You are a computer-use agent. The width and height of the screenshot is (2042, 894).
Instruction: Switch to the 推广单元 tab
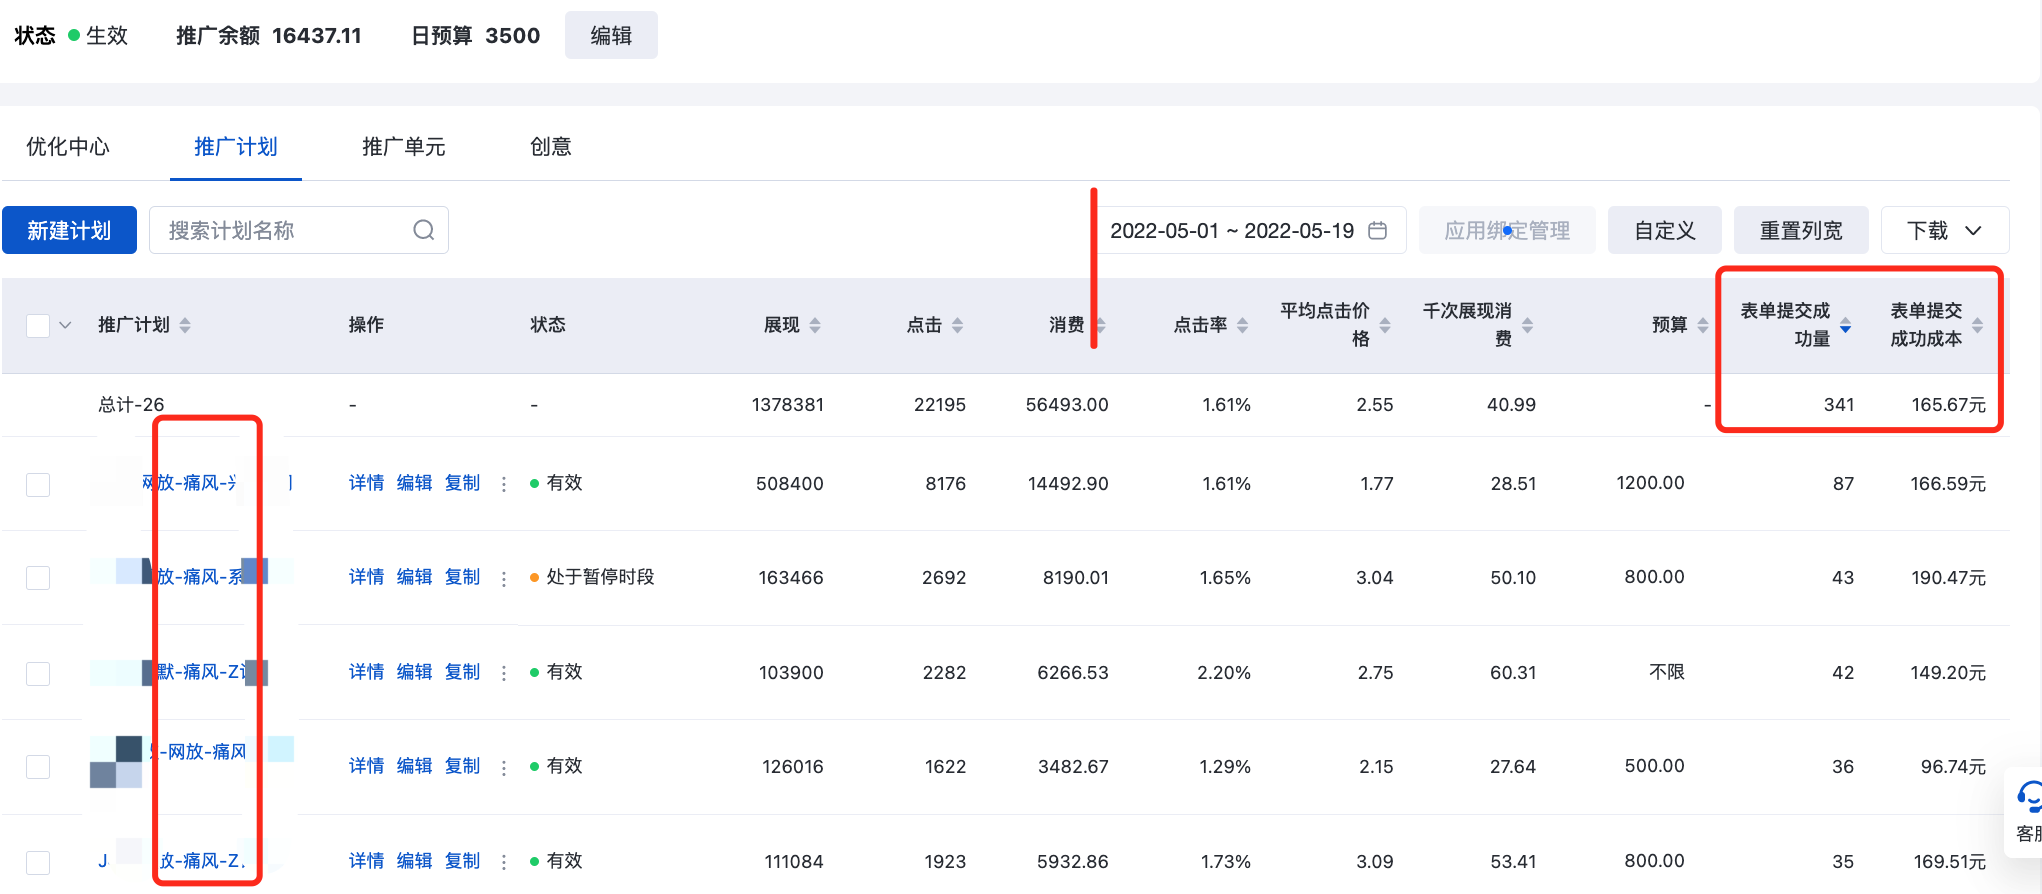[x=403, y=147]
